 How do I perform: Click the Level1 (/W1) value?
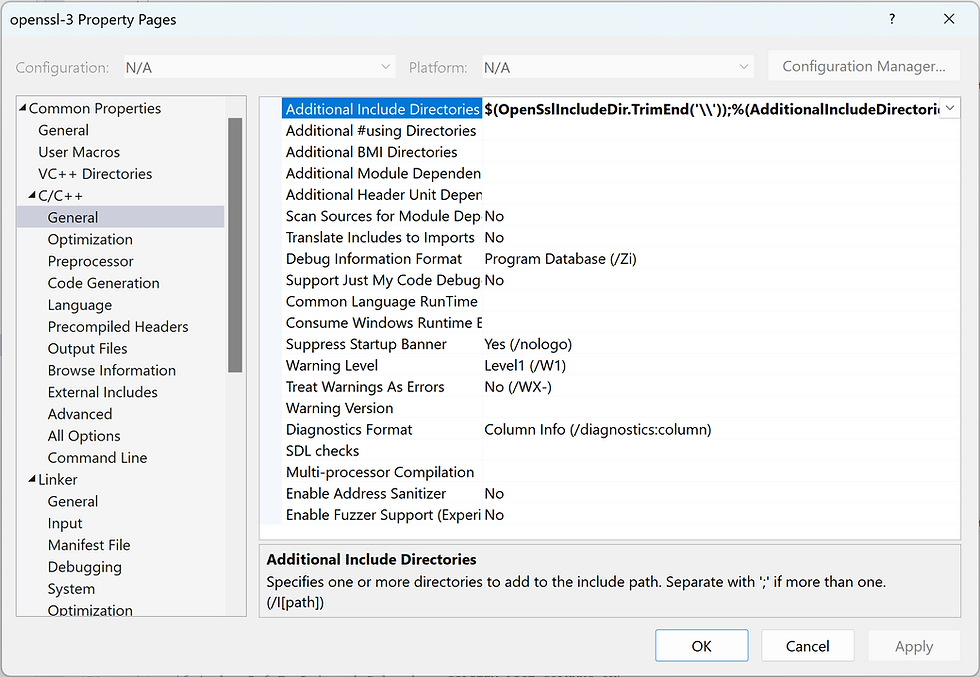click(525, 366)
